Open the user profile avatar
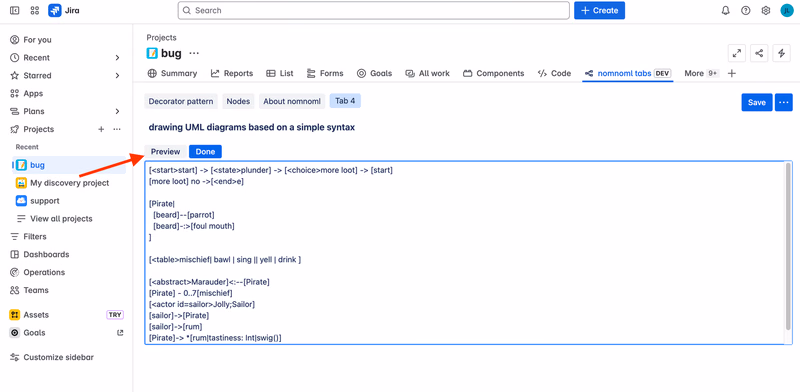This screenshot has height=392, width=800. (787, 10)
